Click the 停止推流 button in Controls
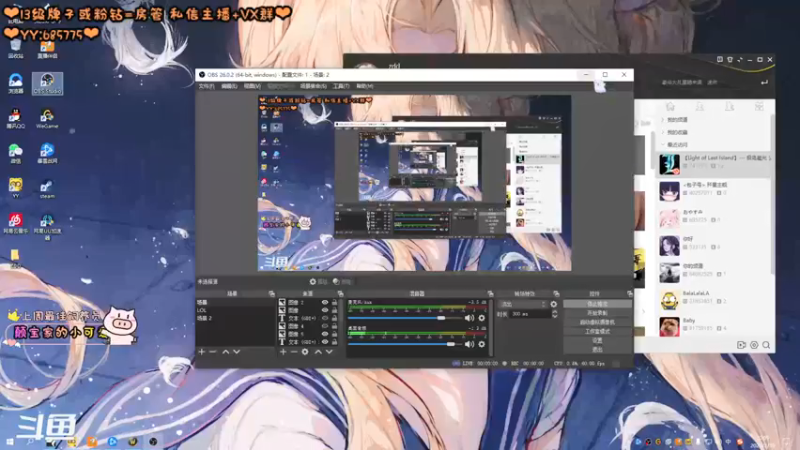 tap(597, 304)
